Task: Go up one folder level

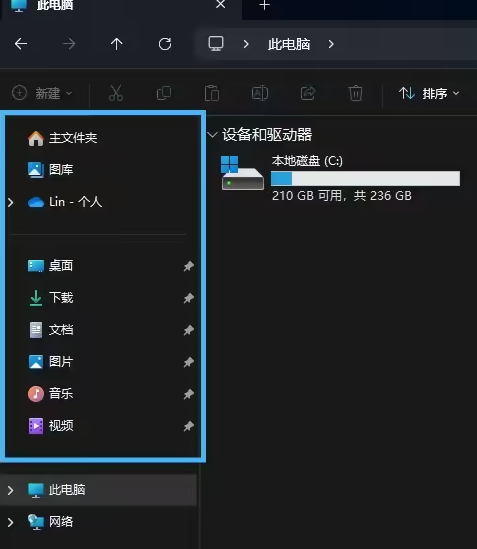Action: click(x=117, y=44)
